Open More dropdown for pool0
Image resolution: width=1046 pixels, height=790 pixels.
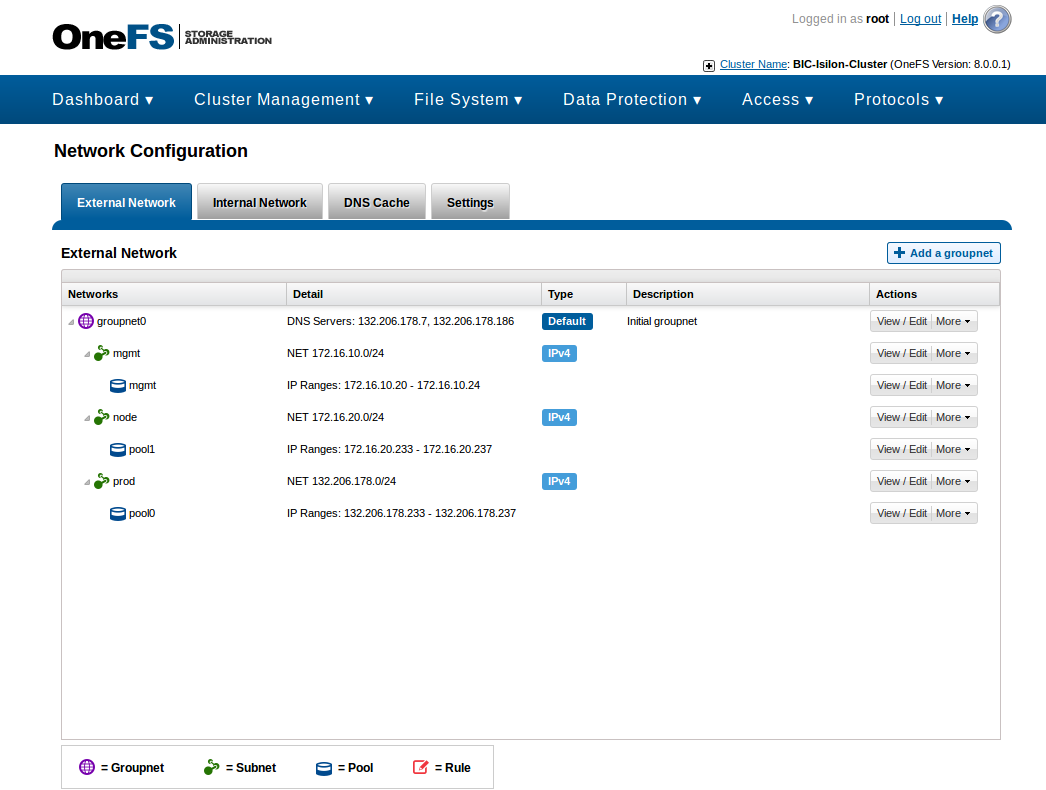tap(954, 513)
